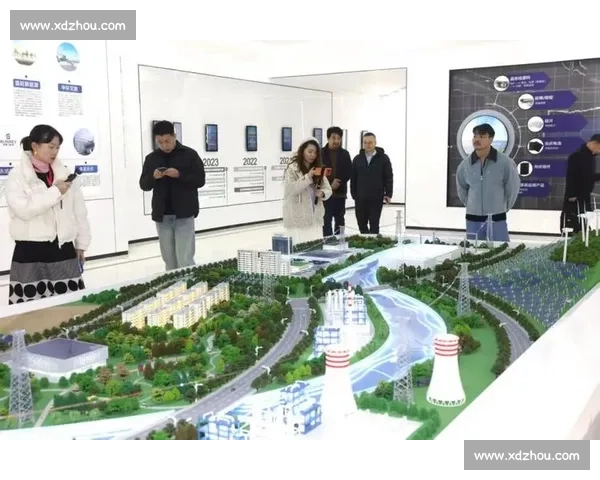Screen dimensions: 600x480
Task: Select the yellow apartment blocks in the model
Action: click(x=176, y=305)
